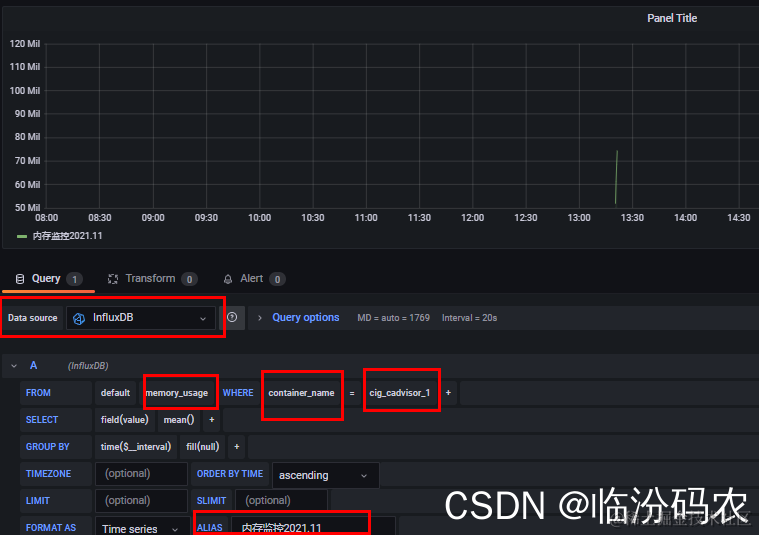
Task: Click the MD = auto = 1769 text
Action: (394, 318)
